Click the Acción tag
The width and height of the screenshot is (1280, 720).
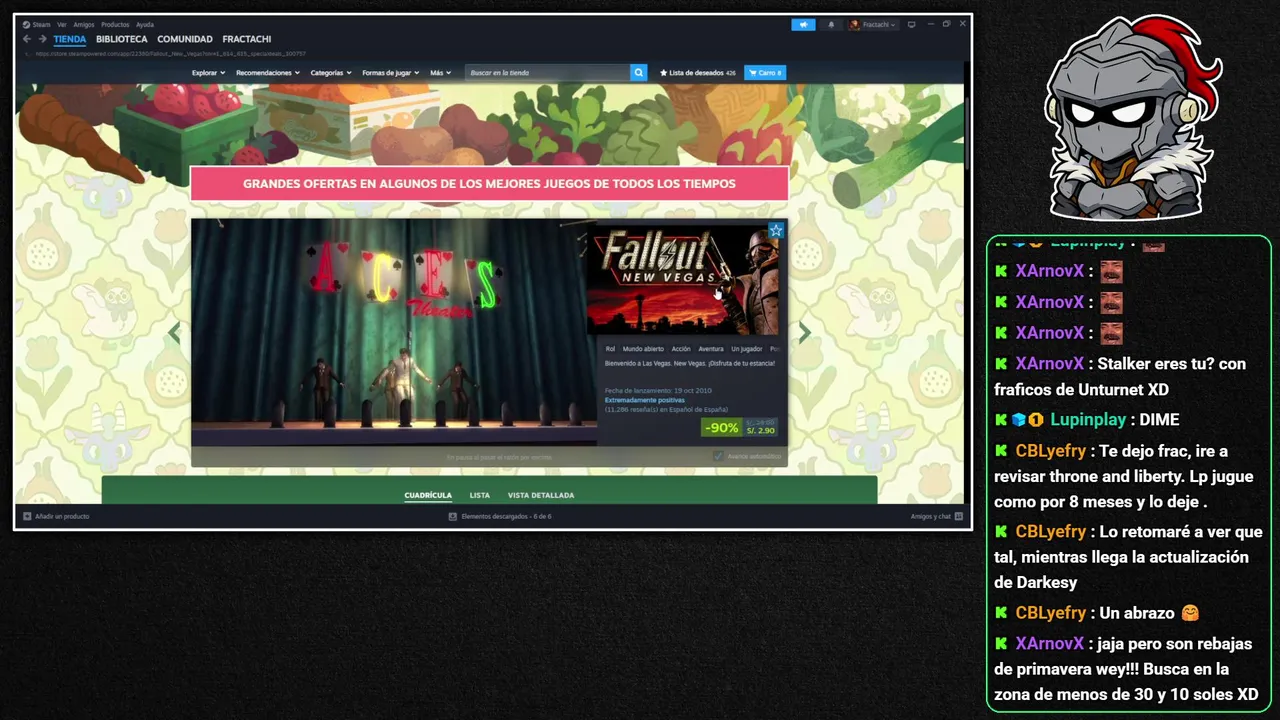point(681,349)
